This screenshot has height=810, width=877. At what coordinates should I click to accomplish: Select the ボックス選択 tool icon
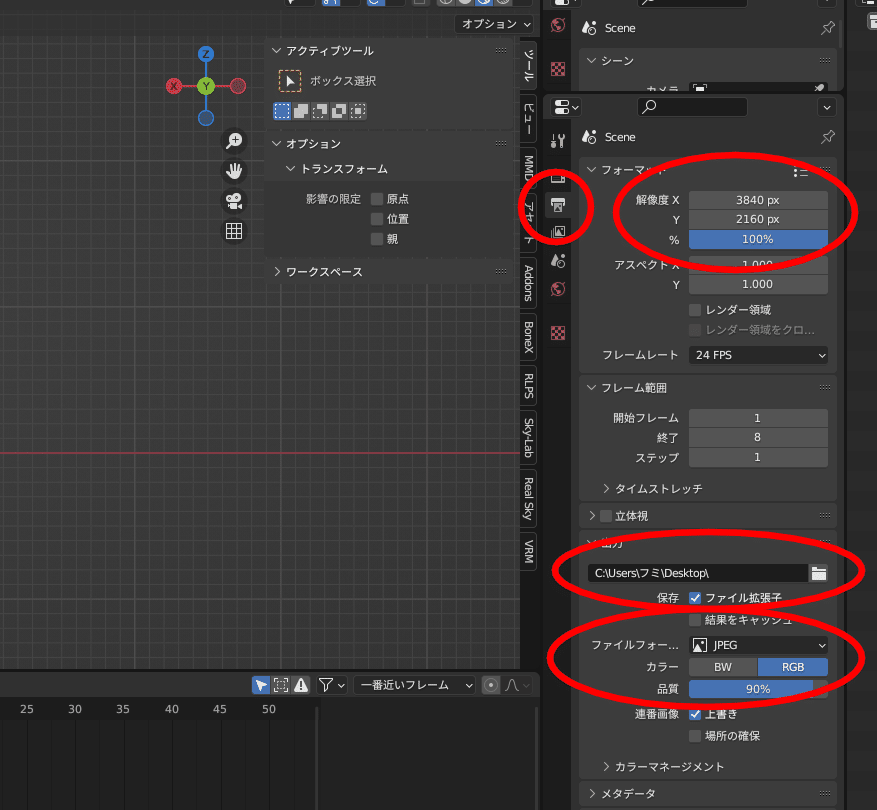[290, 81]
